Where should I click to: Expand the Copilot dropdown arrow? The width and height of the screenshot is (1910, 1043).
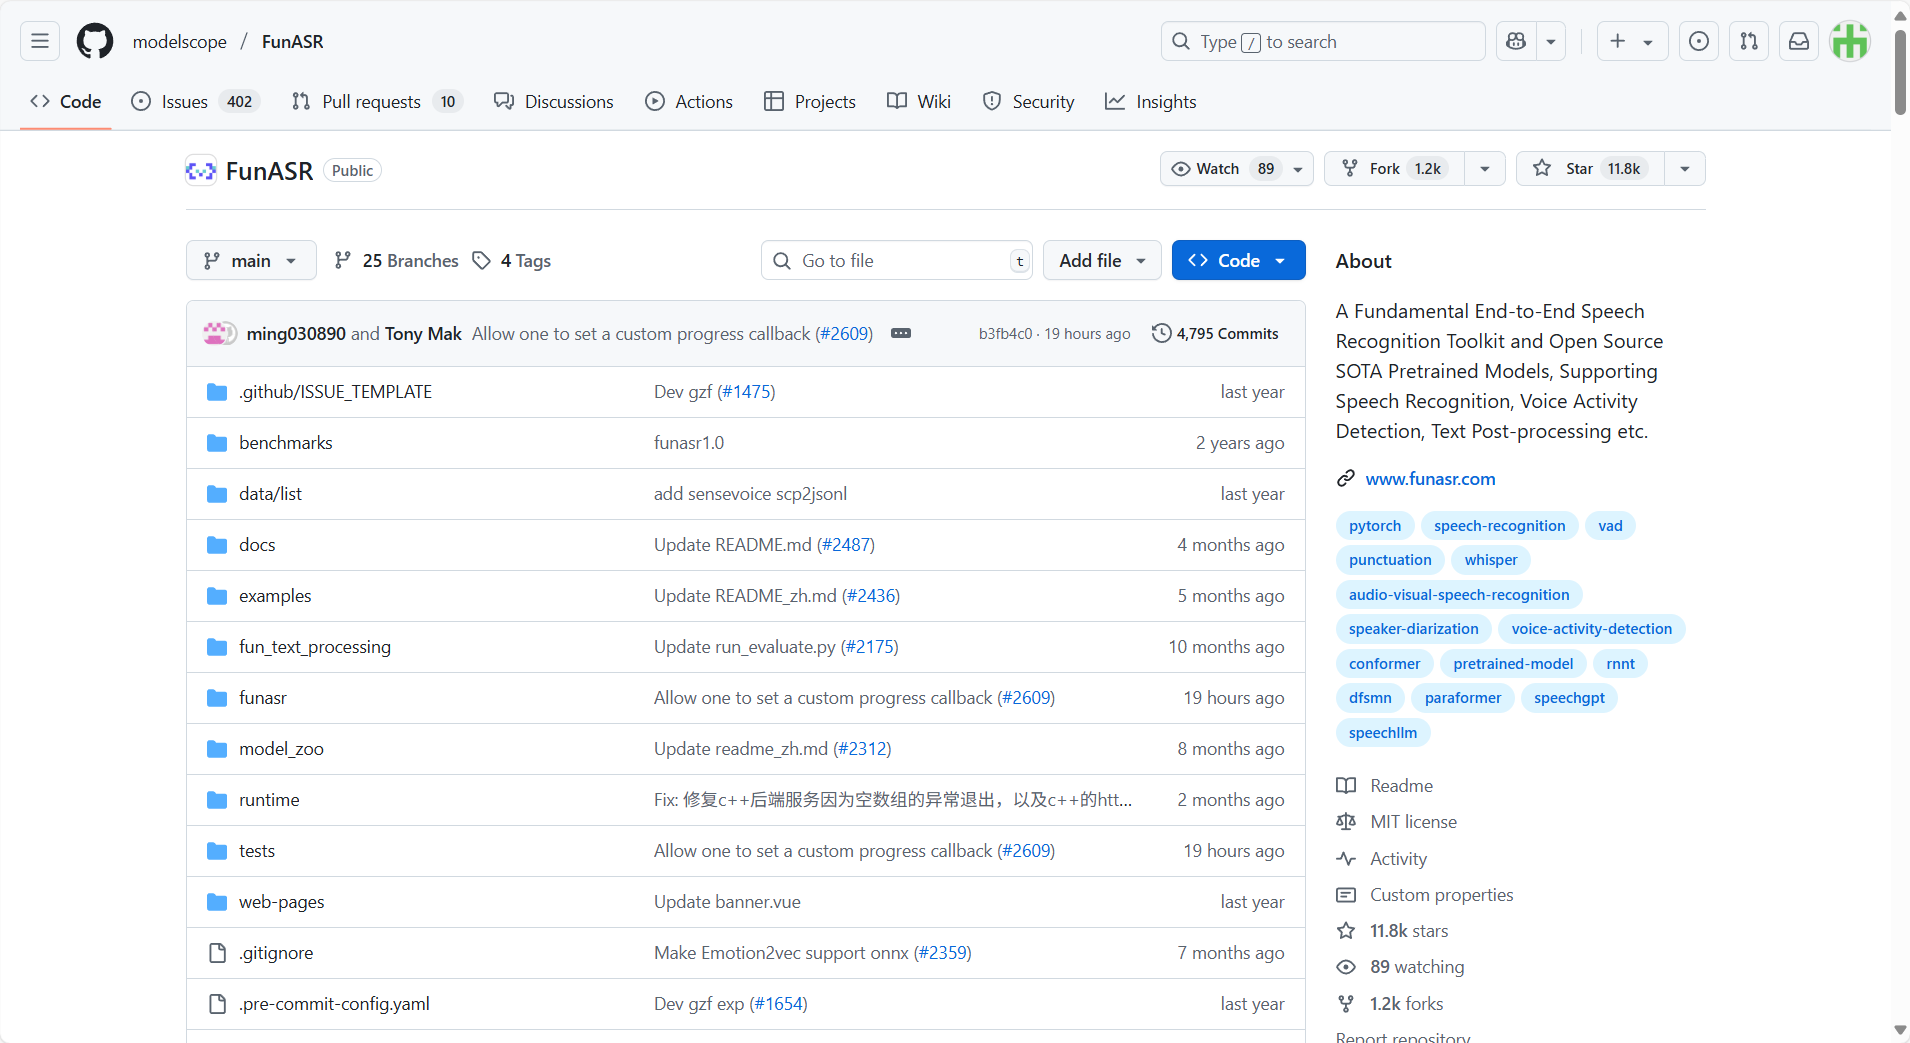click(x=1551, y=41)
